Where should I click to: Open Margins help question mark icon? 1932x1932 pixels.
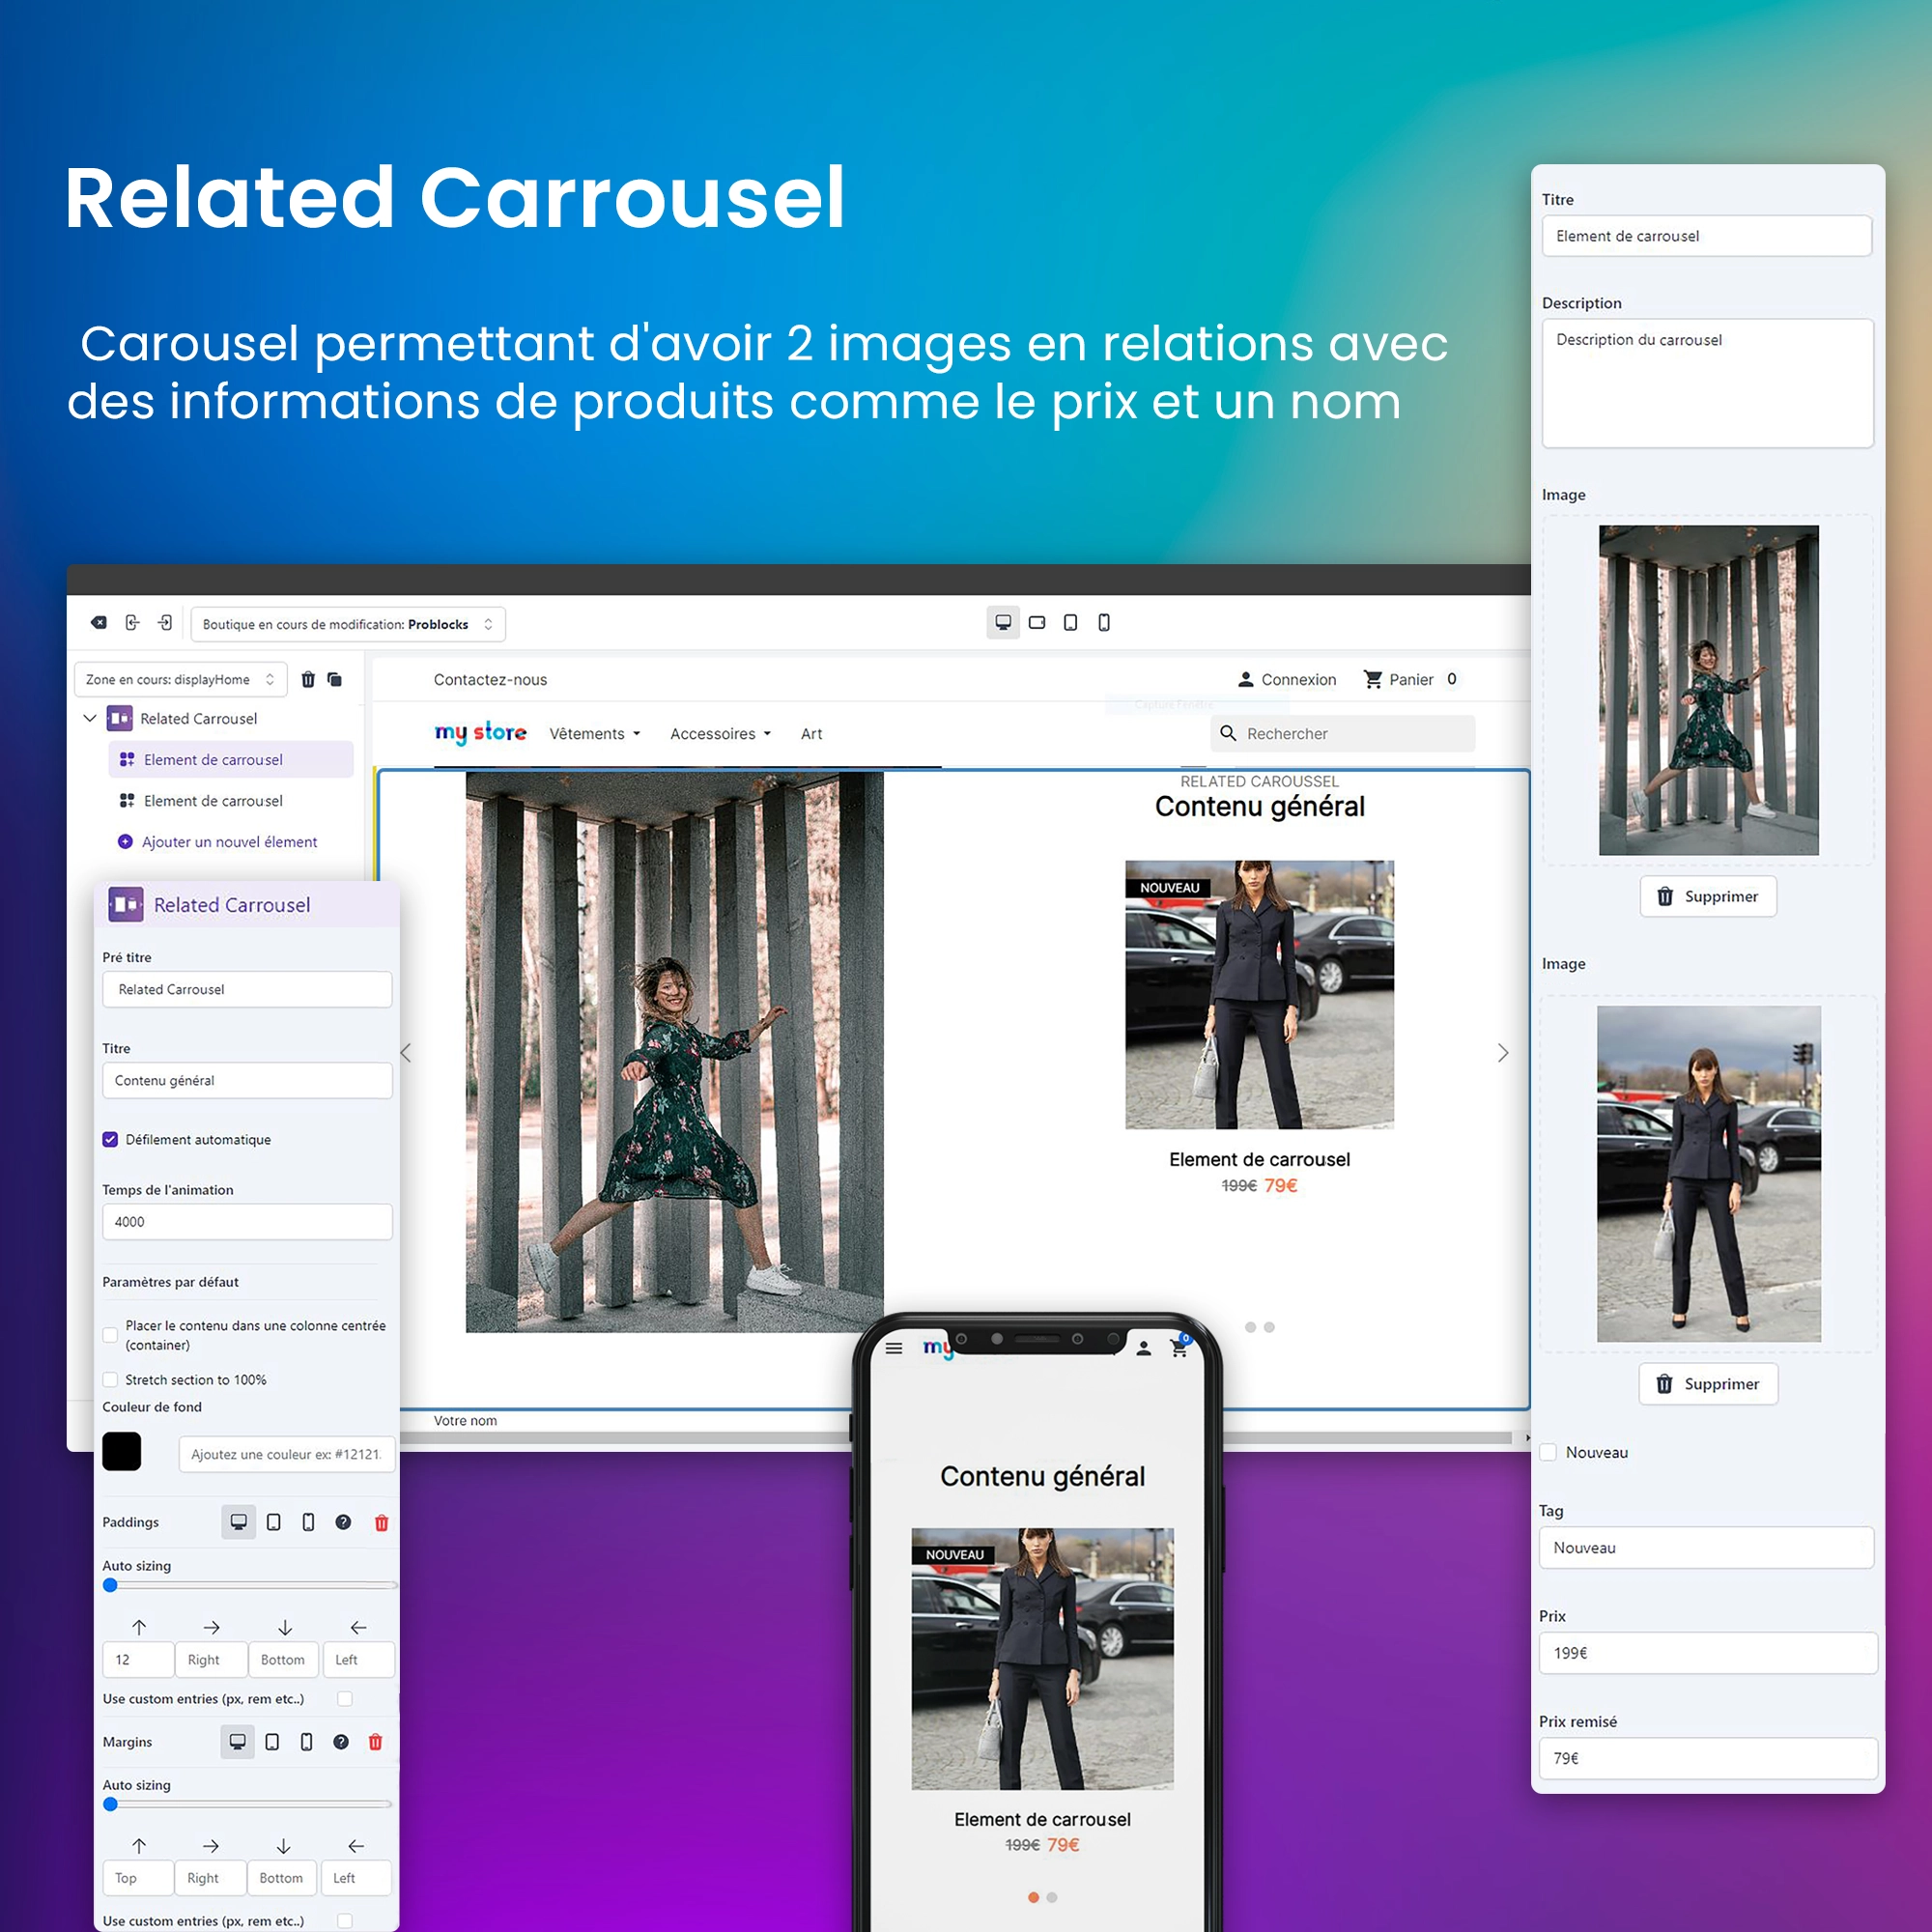tap(341, 1741)
